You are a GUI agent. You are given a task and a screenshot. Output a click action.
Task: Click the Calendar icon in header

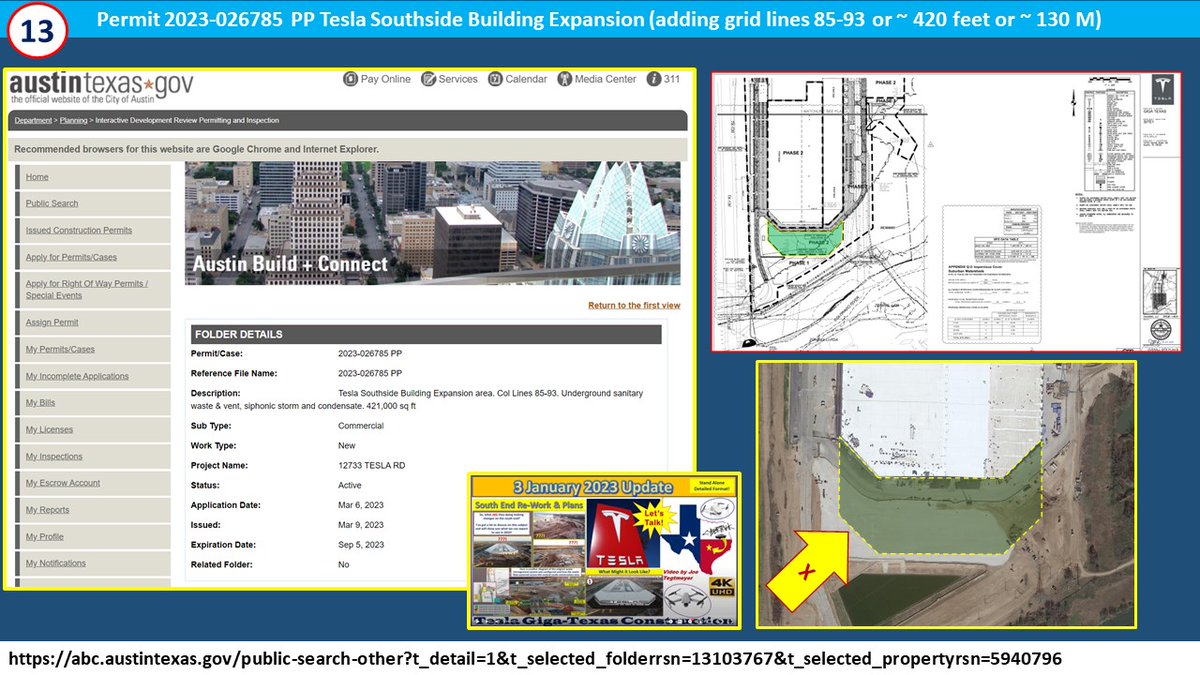pyautogui.click(x=494, y=79)
